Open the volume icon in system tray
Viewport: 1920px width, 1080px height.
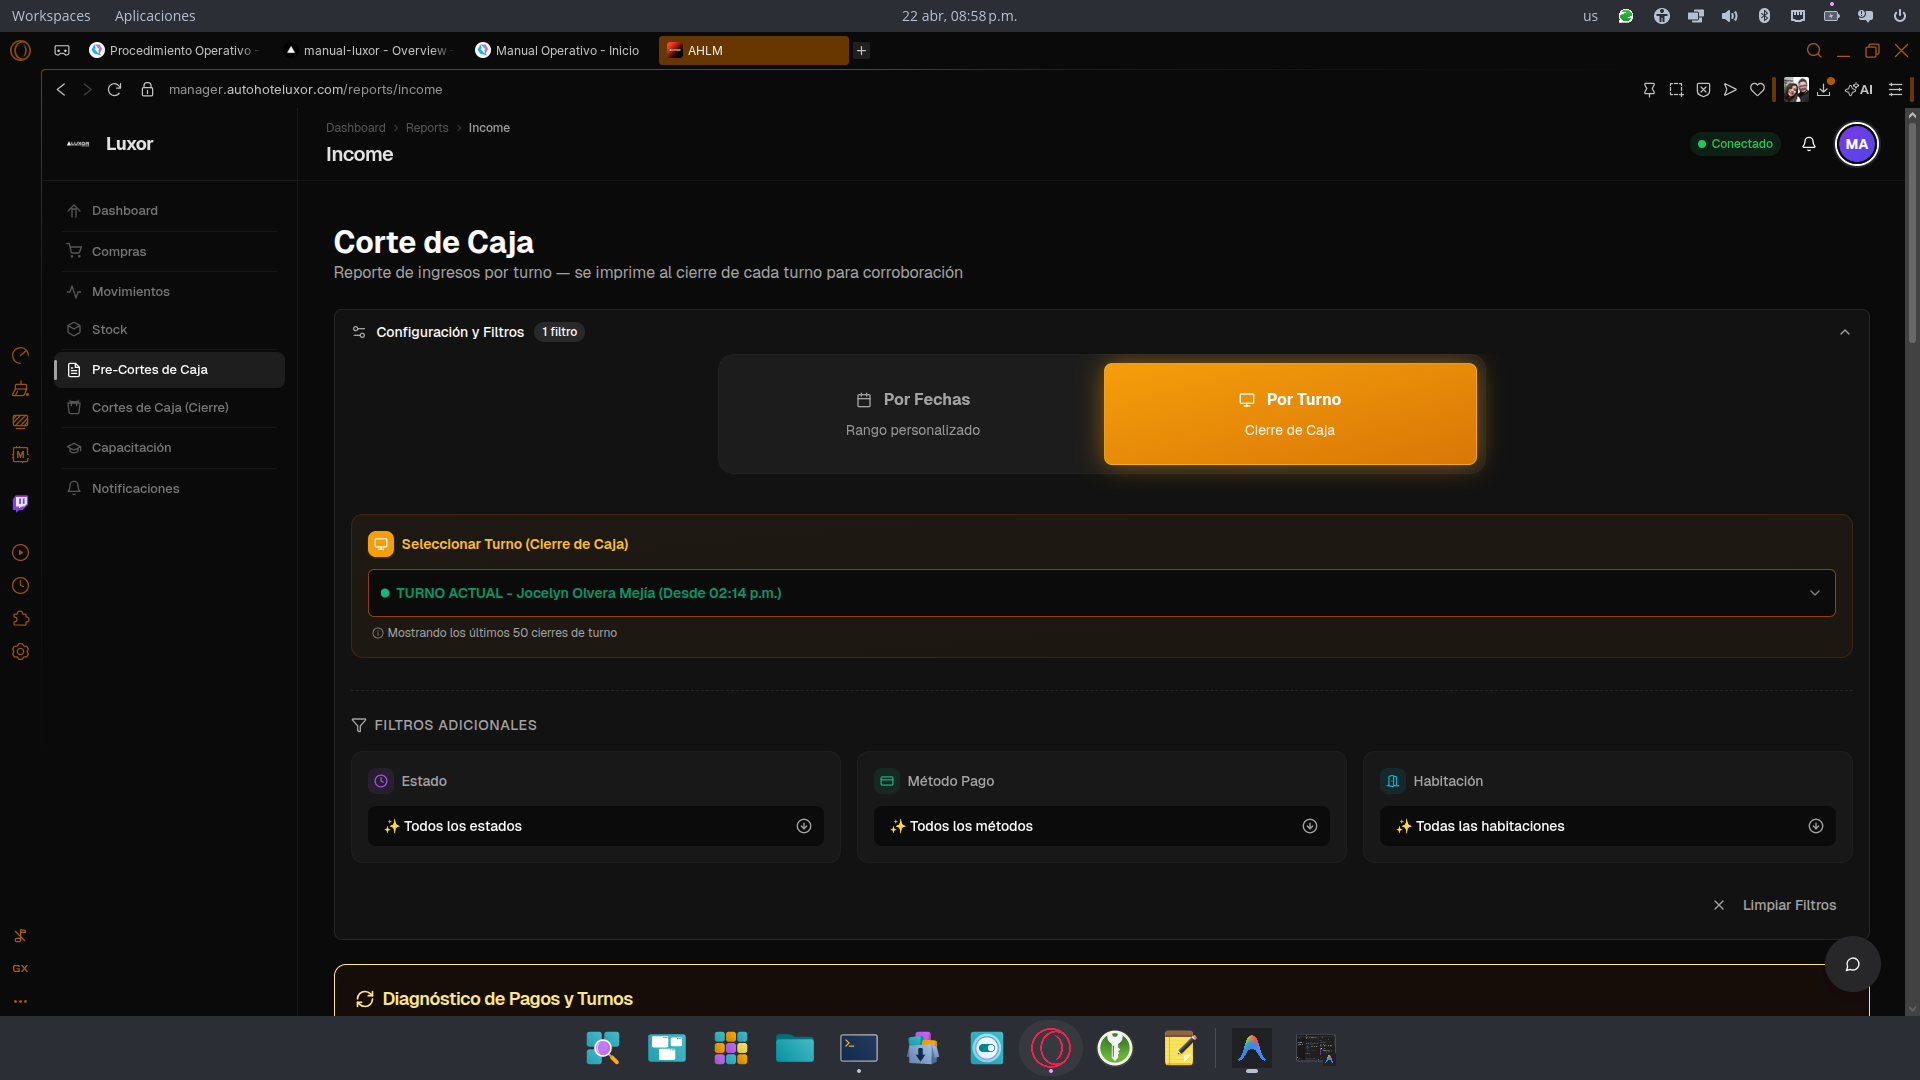click(1729, 16)
